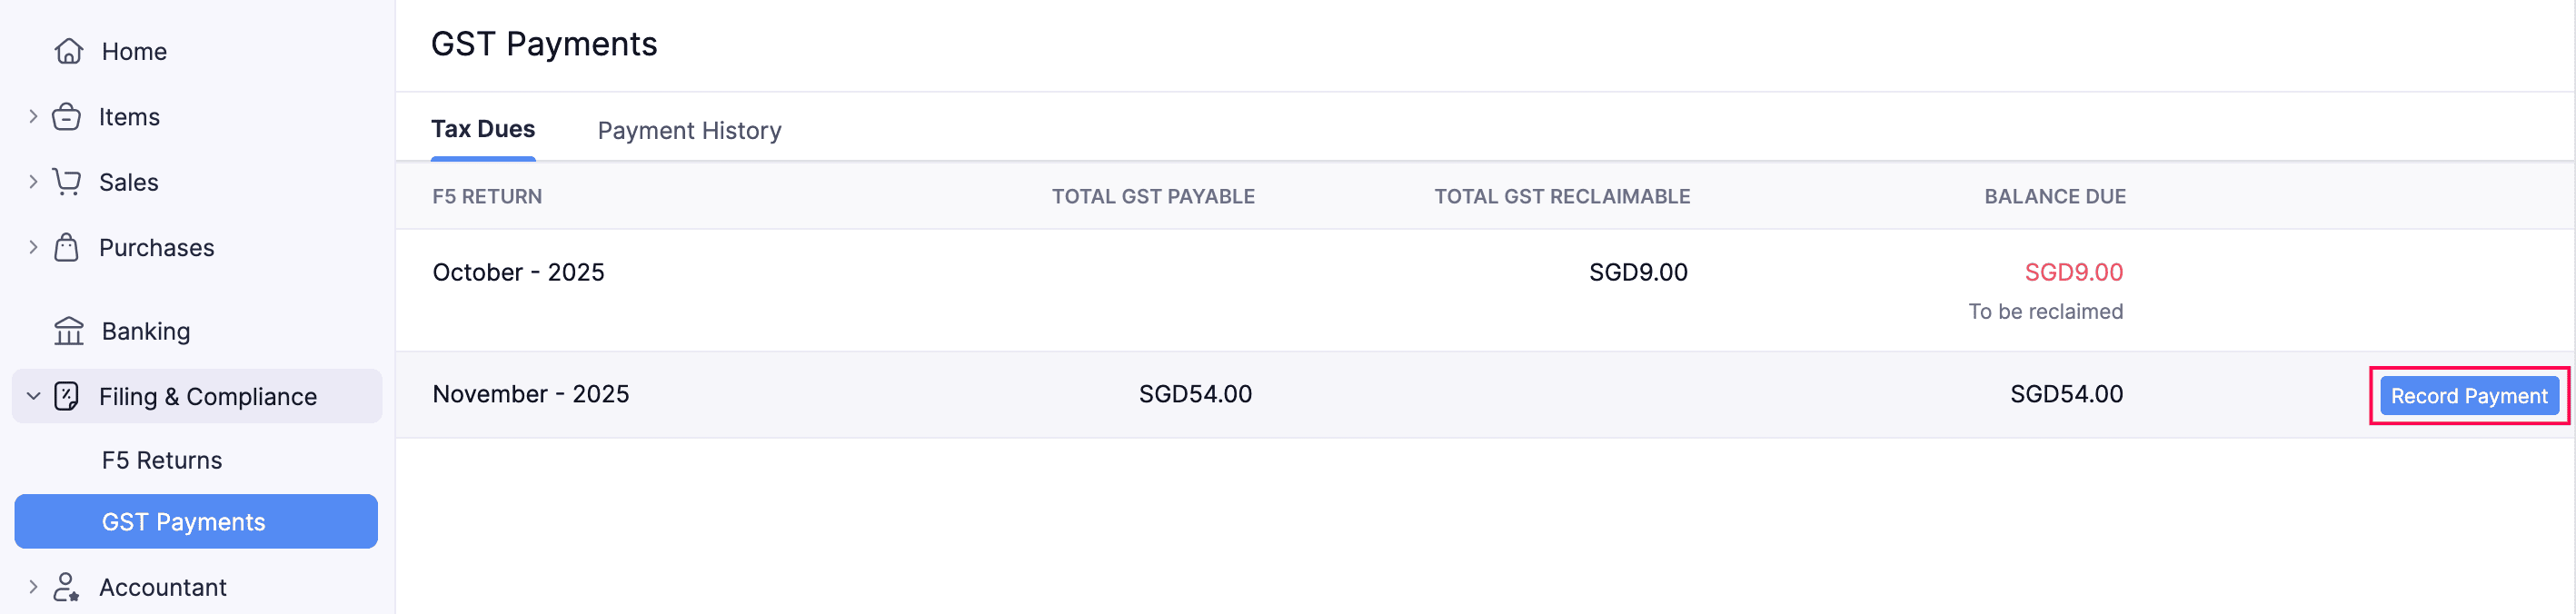Click the Home icon in sidebar

pos(67,51)
